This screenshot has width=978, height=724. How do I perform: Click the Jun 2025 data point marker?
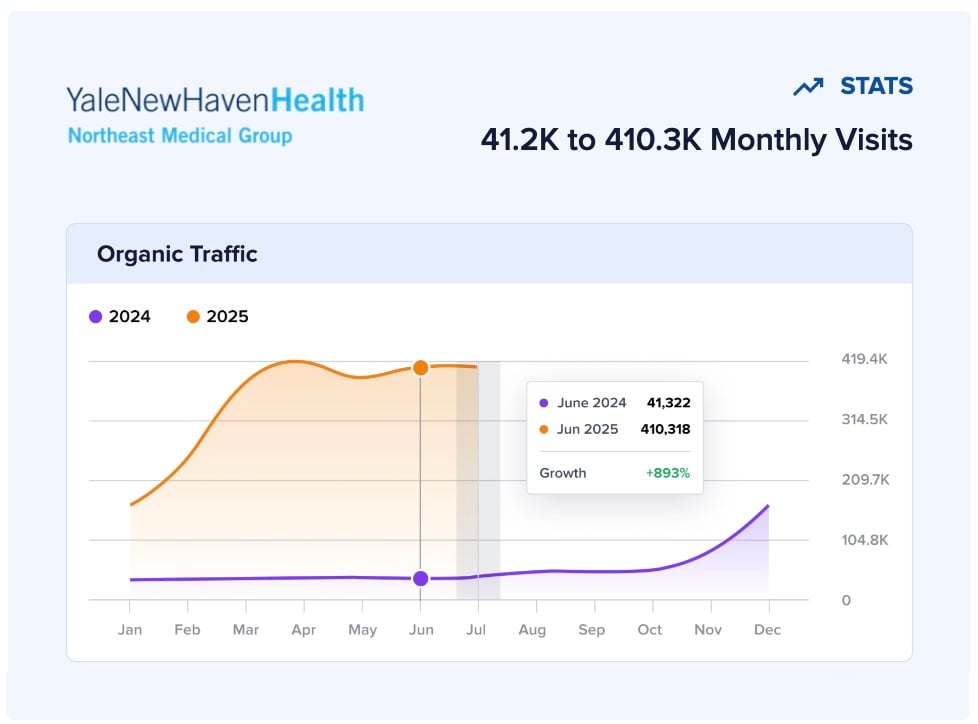420,368
